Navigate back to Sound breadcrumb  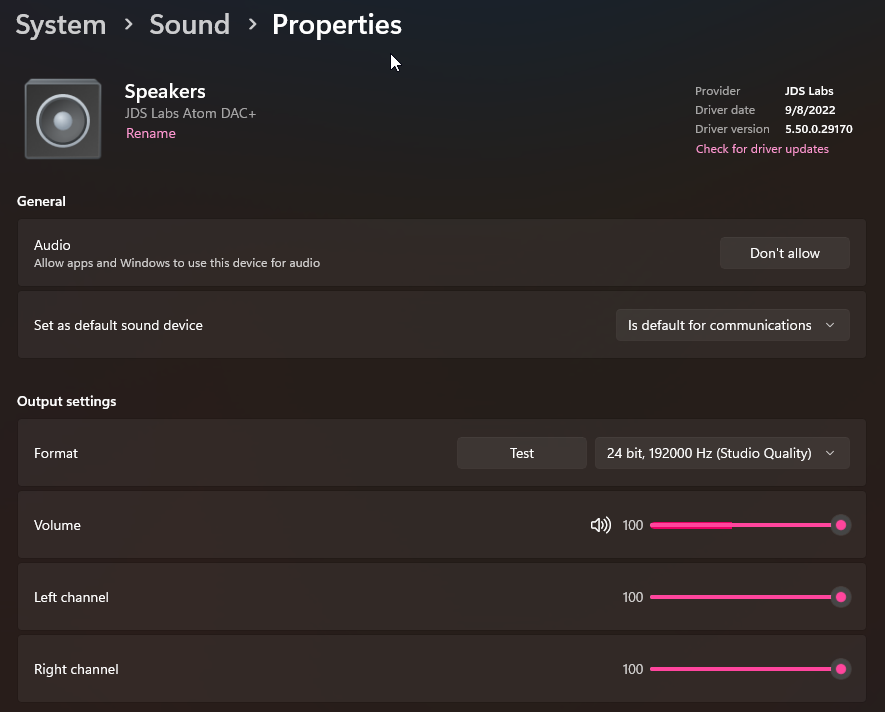click(x=190, y=25)
